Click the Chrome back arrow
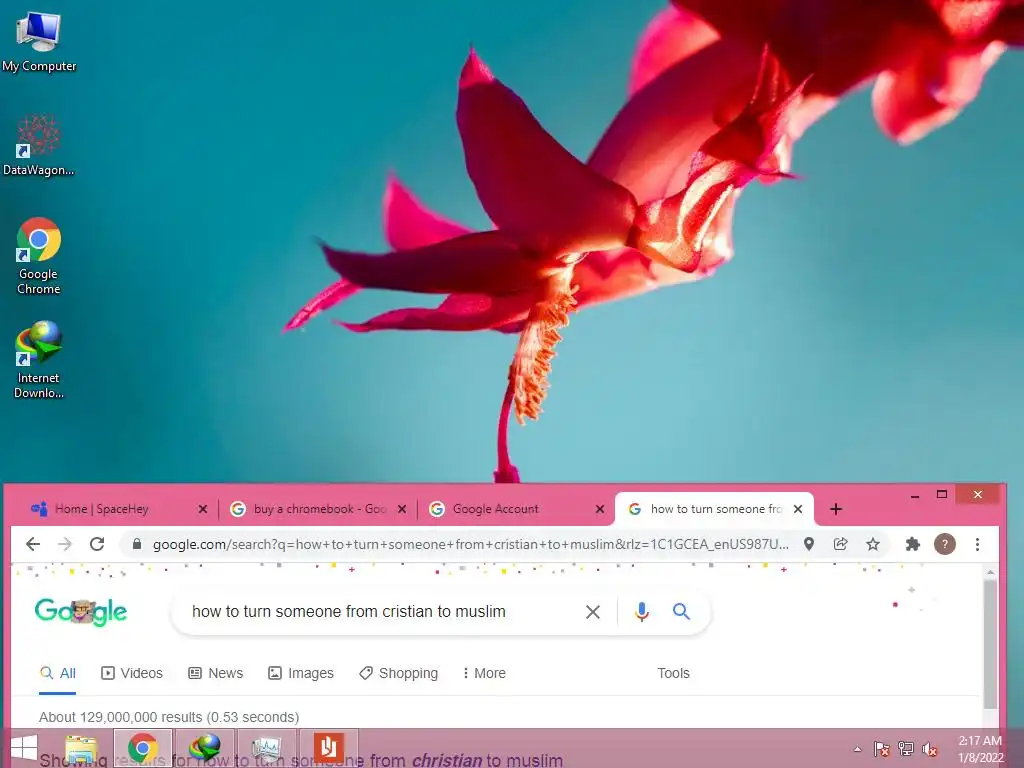 click(33, 544)
